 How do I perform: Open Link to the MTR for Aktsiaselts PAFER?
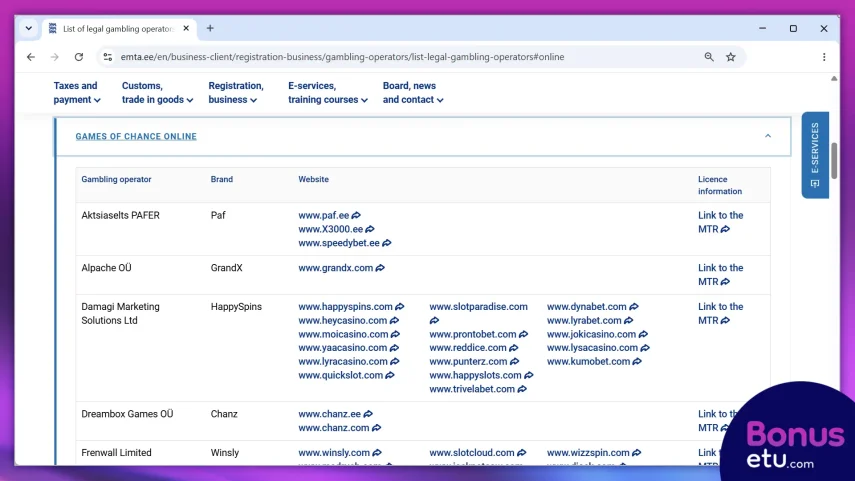(720, 222)
